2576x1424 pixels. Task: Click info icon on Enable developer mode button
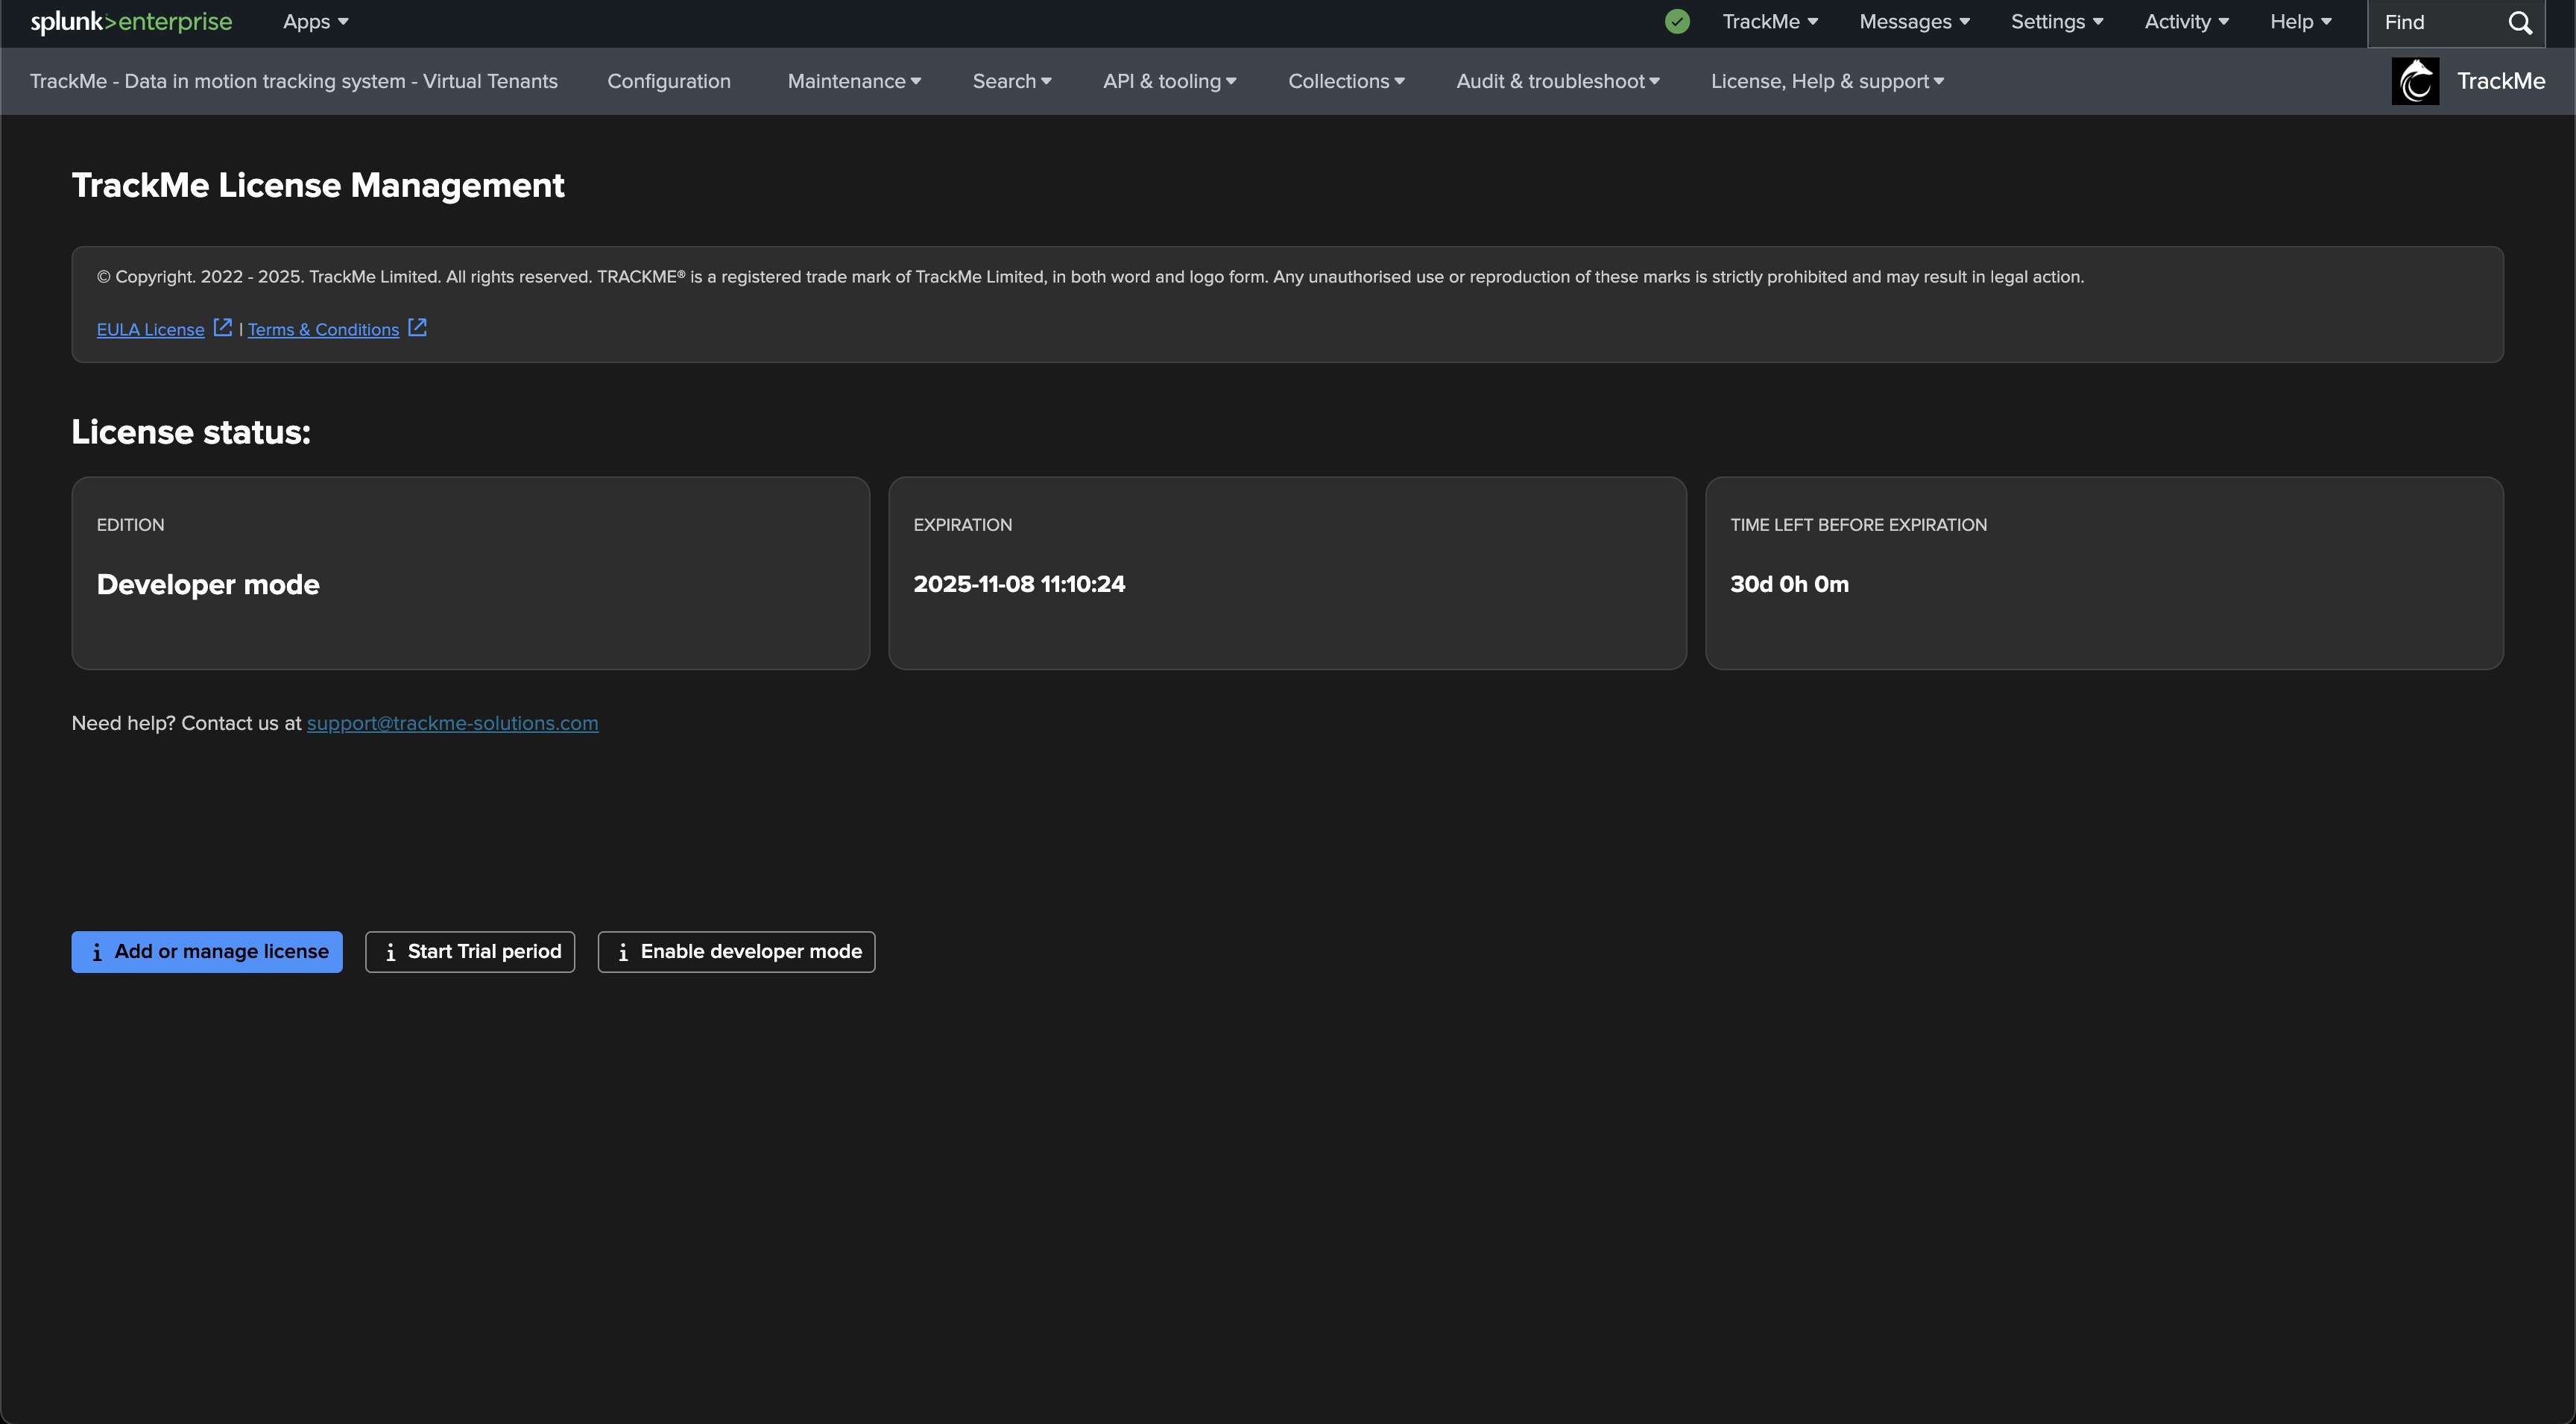point(623,952)
